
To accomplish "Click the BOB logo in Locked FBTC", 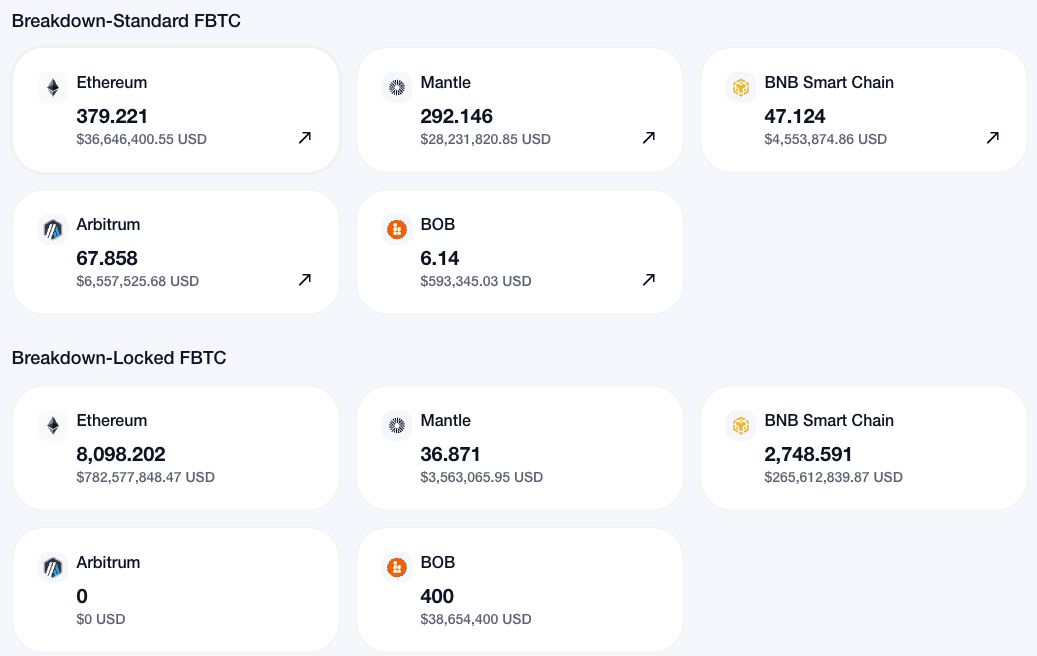I will (397, 567).
